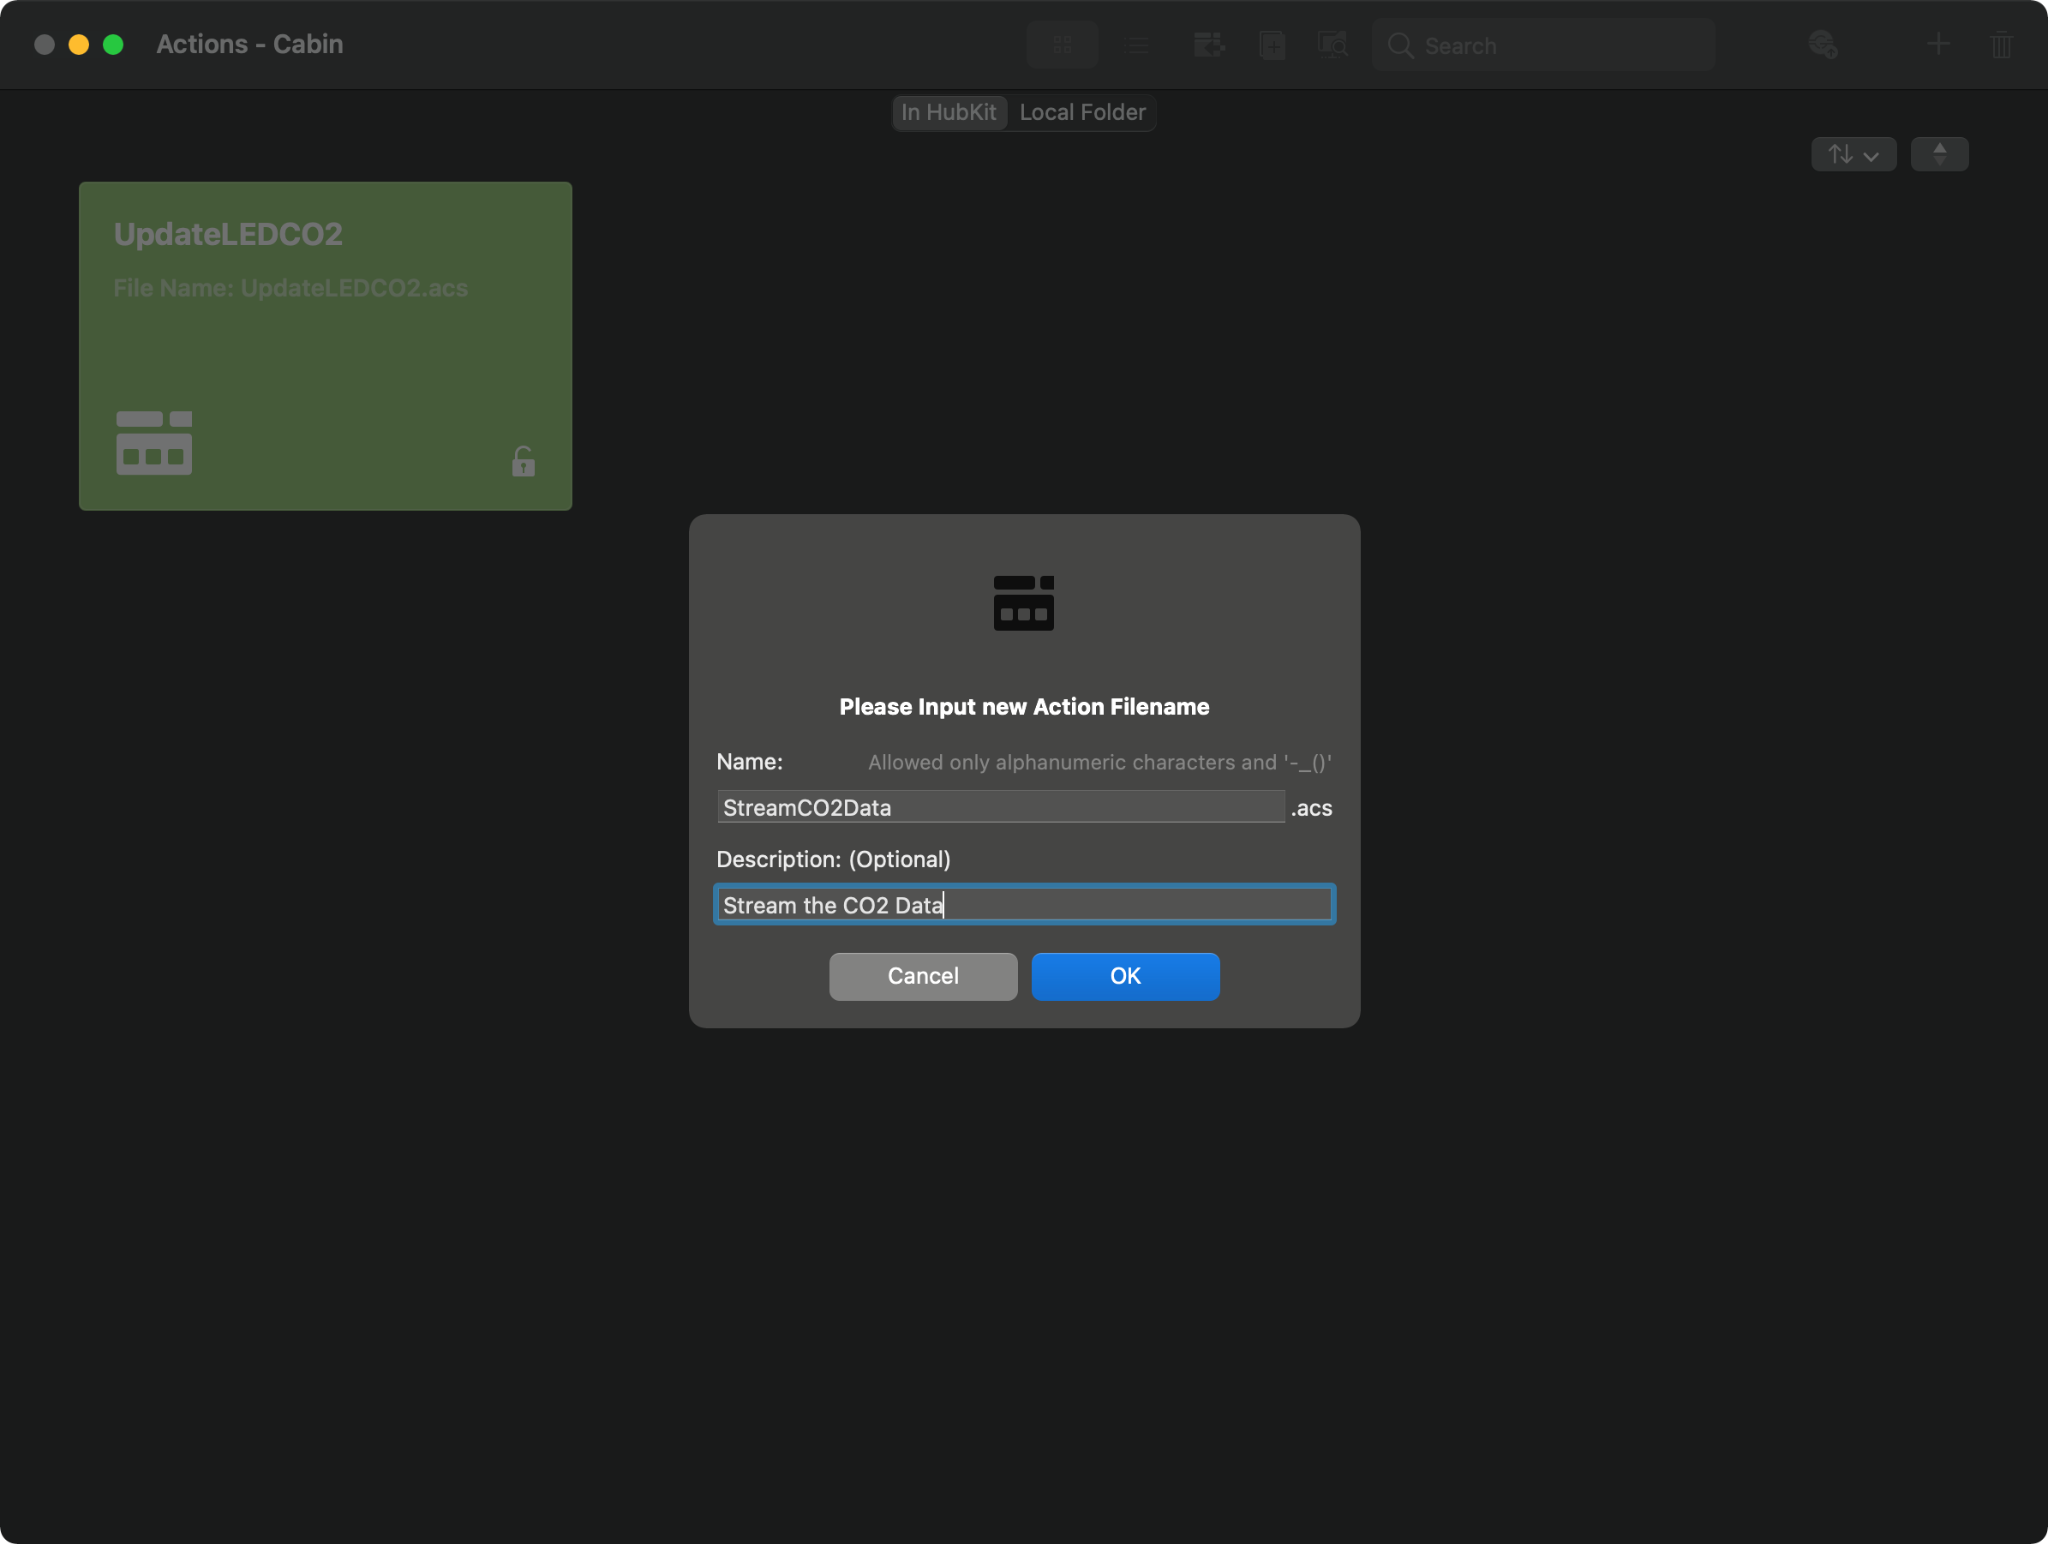Confirm filename by pressing OK

point(1124,977)
